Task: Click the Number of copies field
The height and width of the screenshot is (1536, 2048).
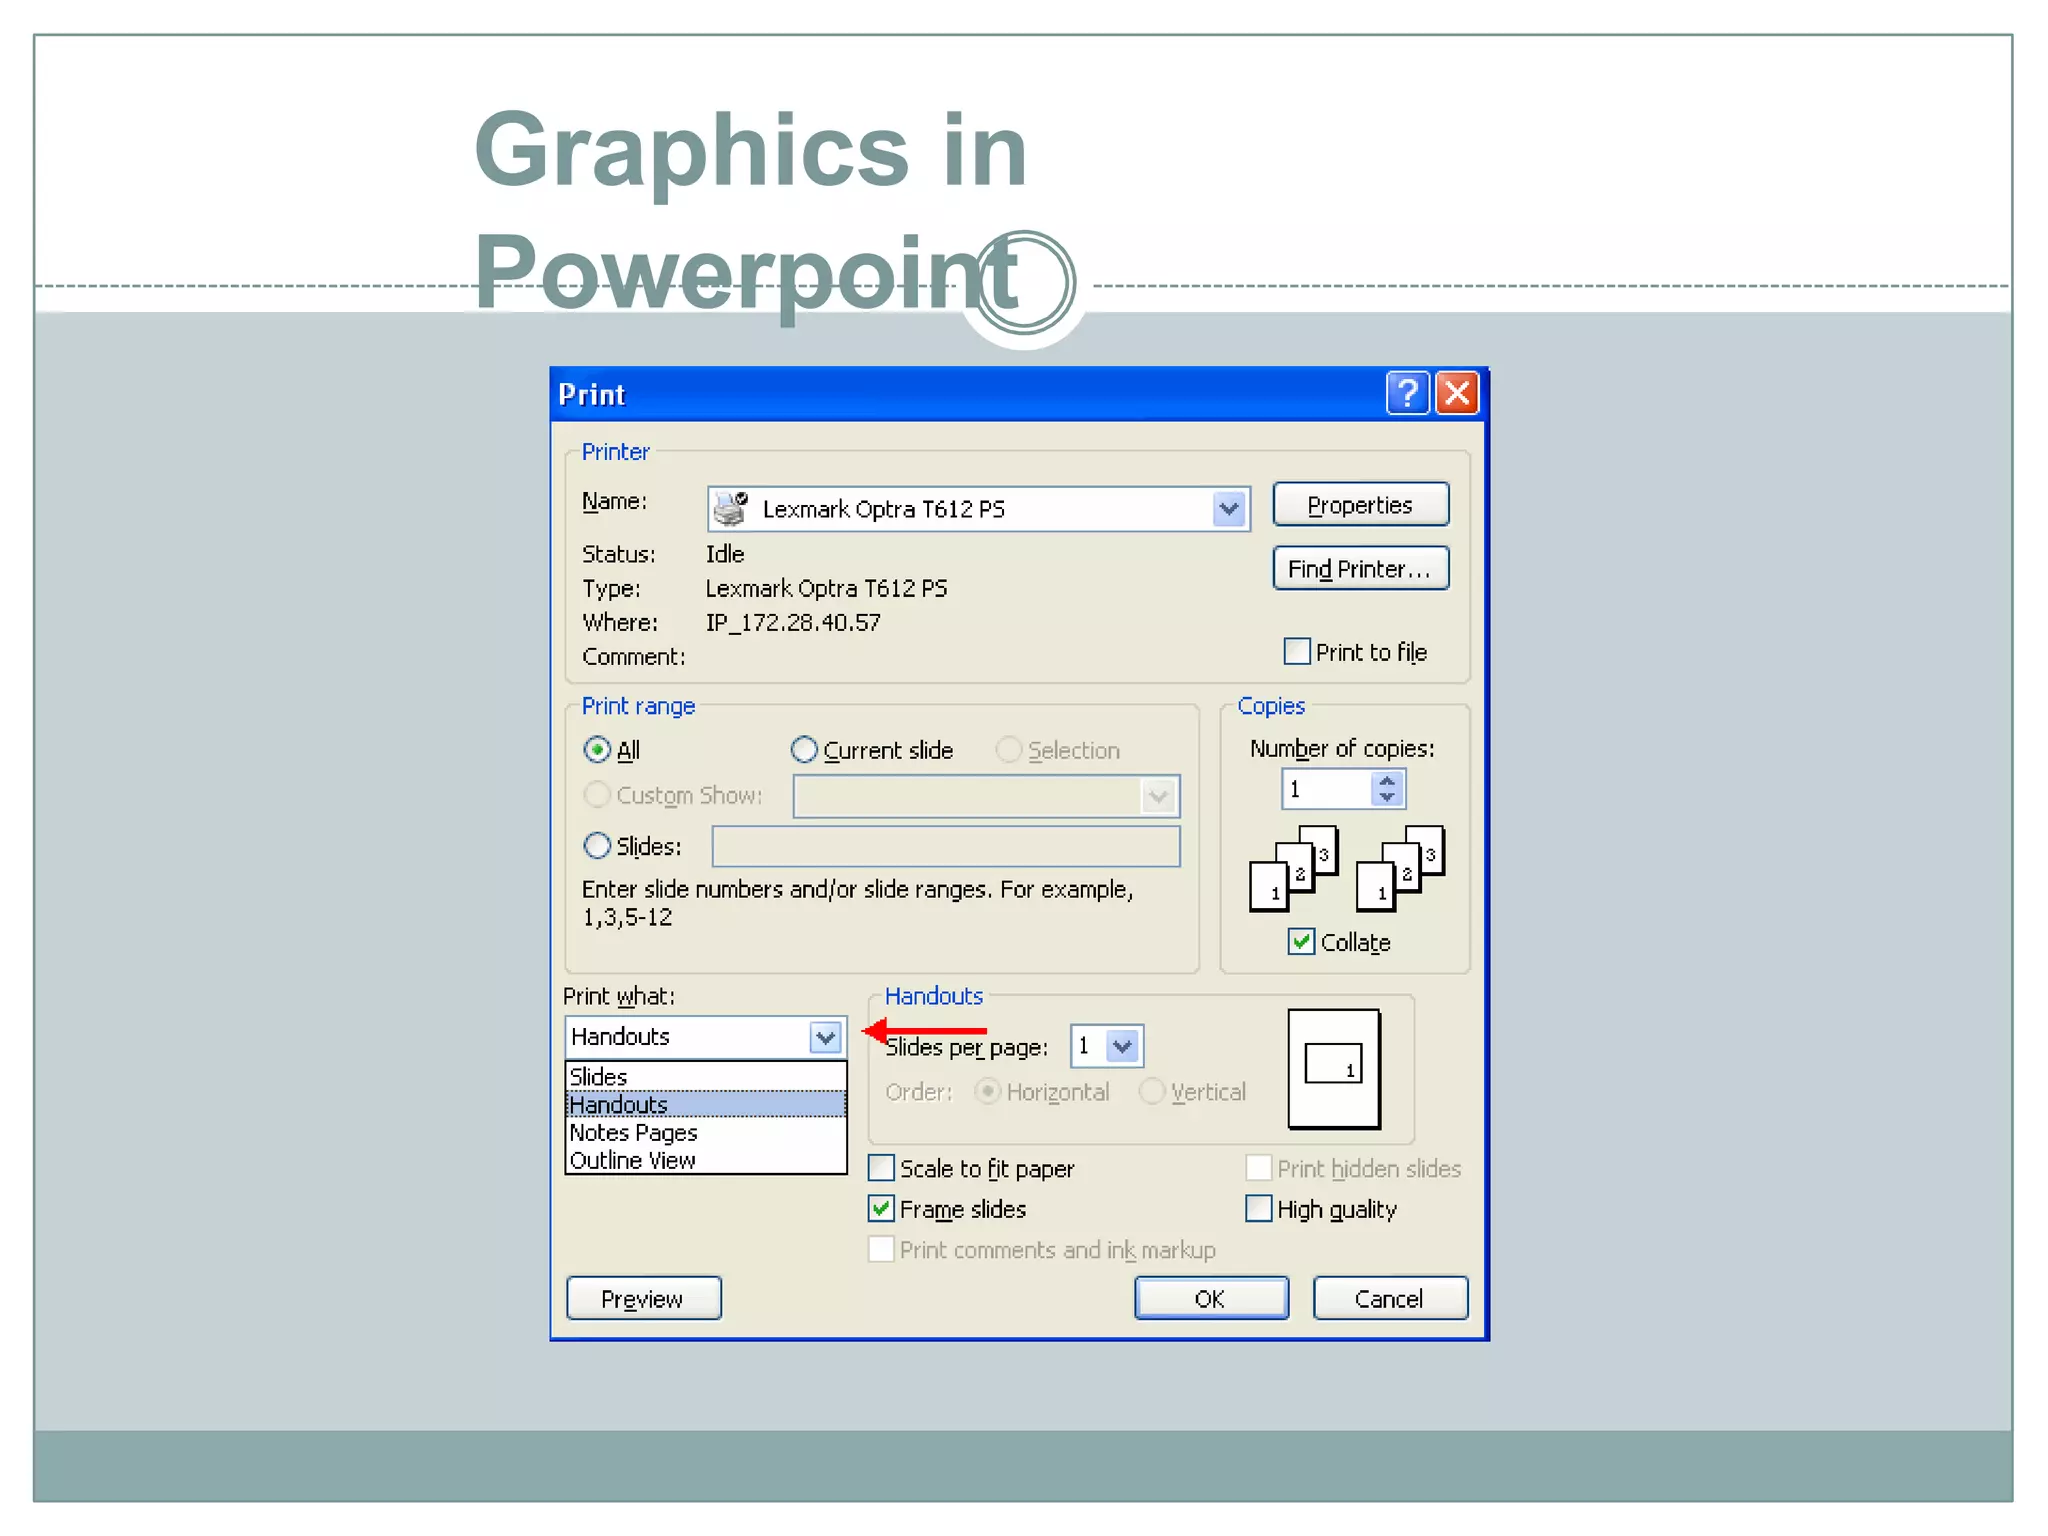Action: pos(1327,789)
